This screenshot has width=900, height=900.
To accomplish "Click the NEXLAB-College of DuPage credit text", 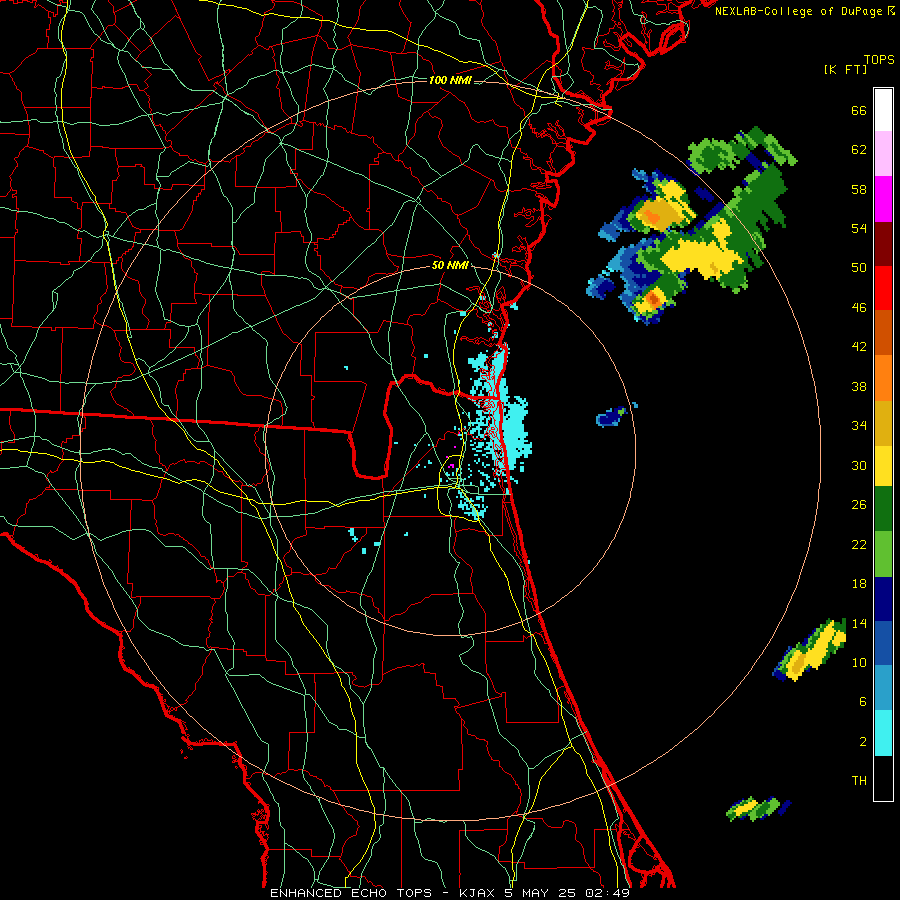I will 798,11.
